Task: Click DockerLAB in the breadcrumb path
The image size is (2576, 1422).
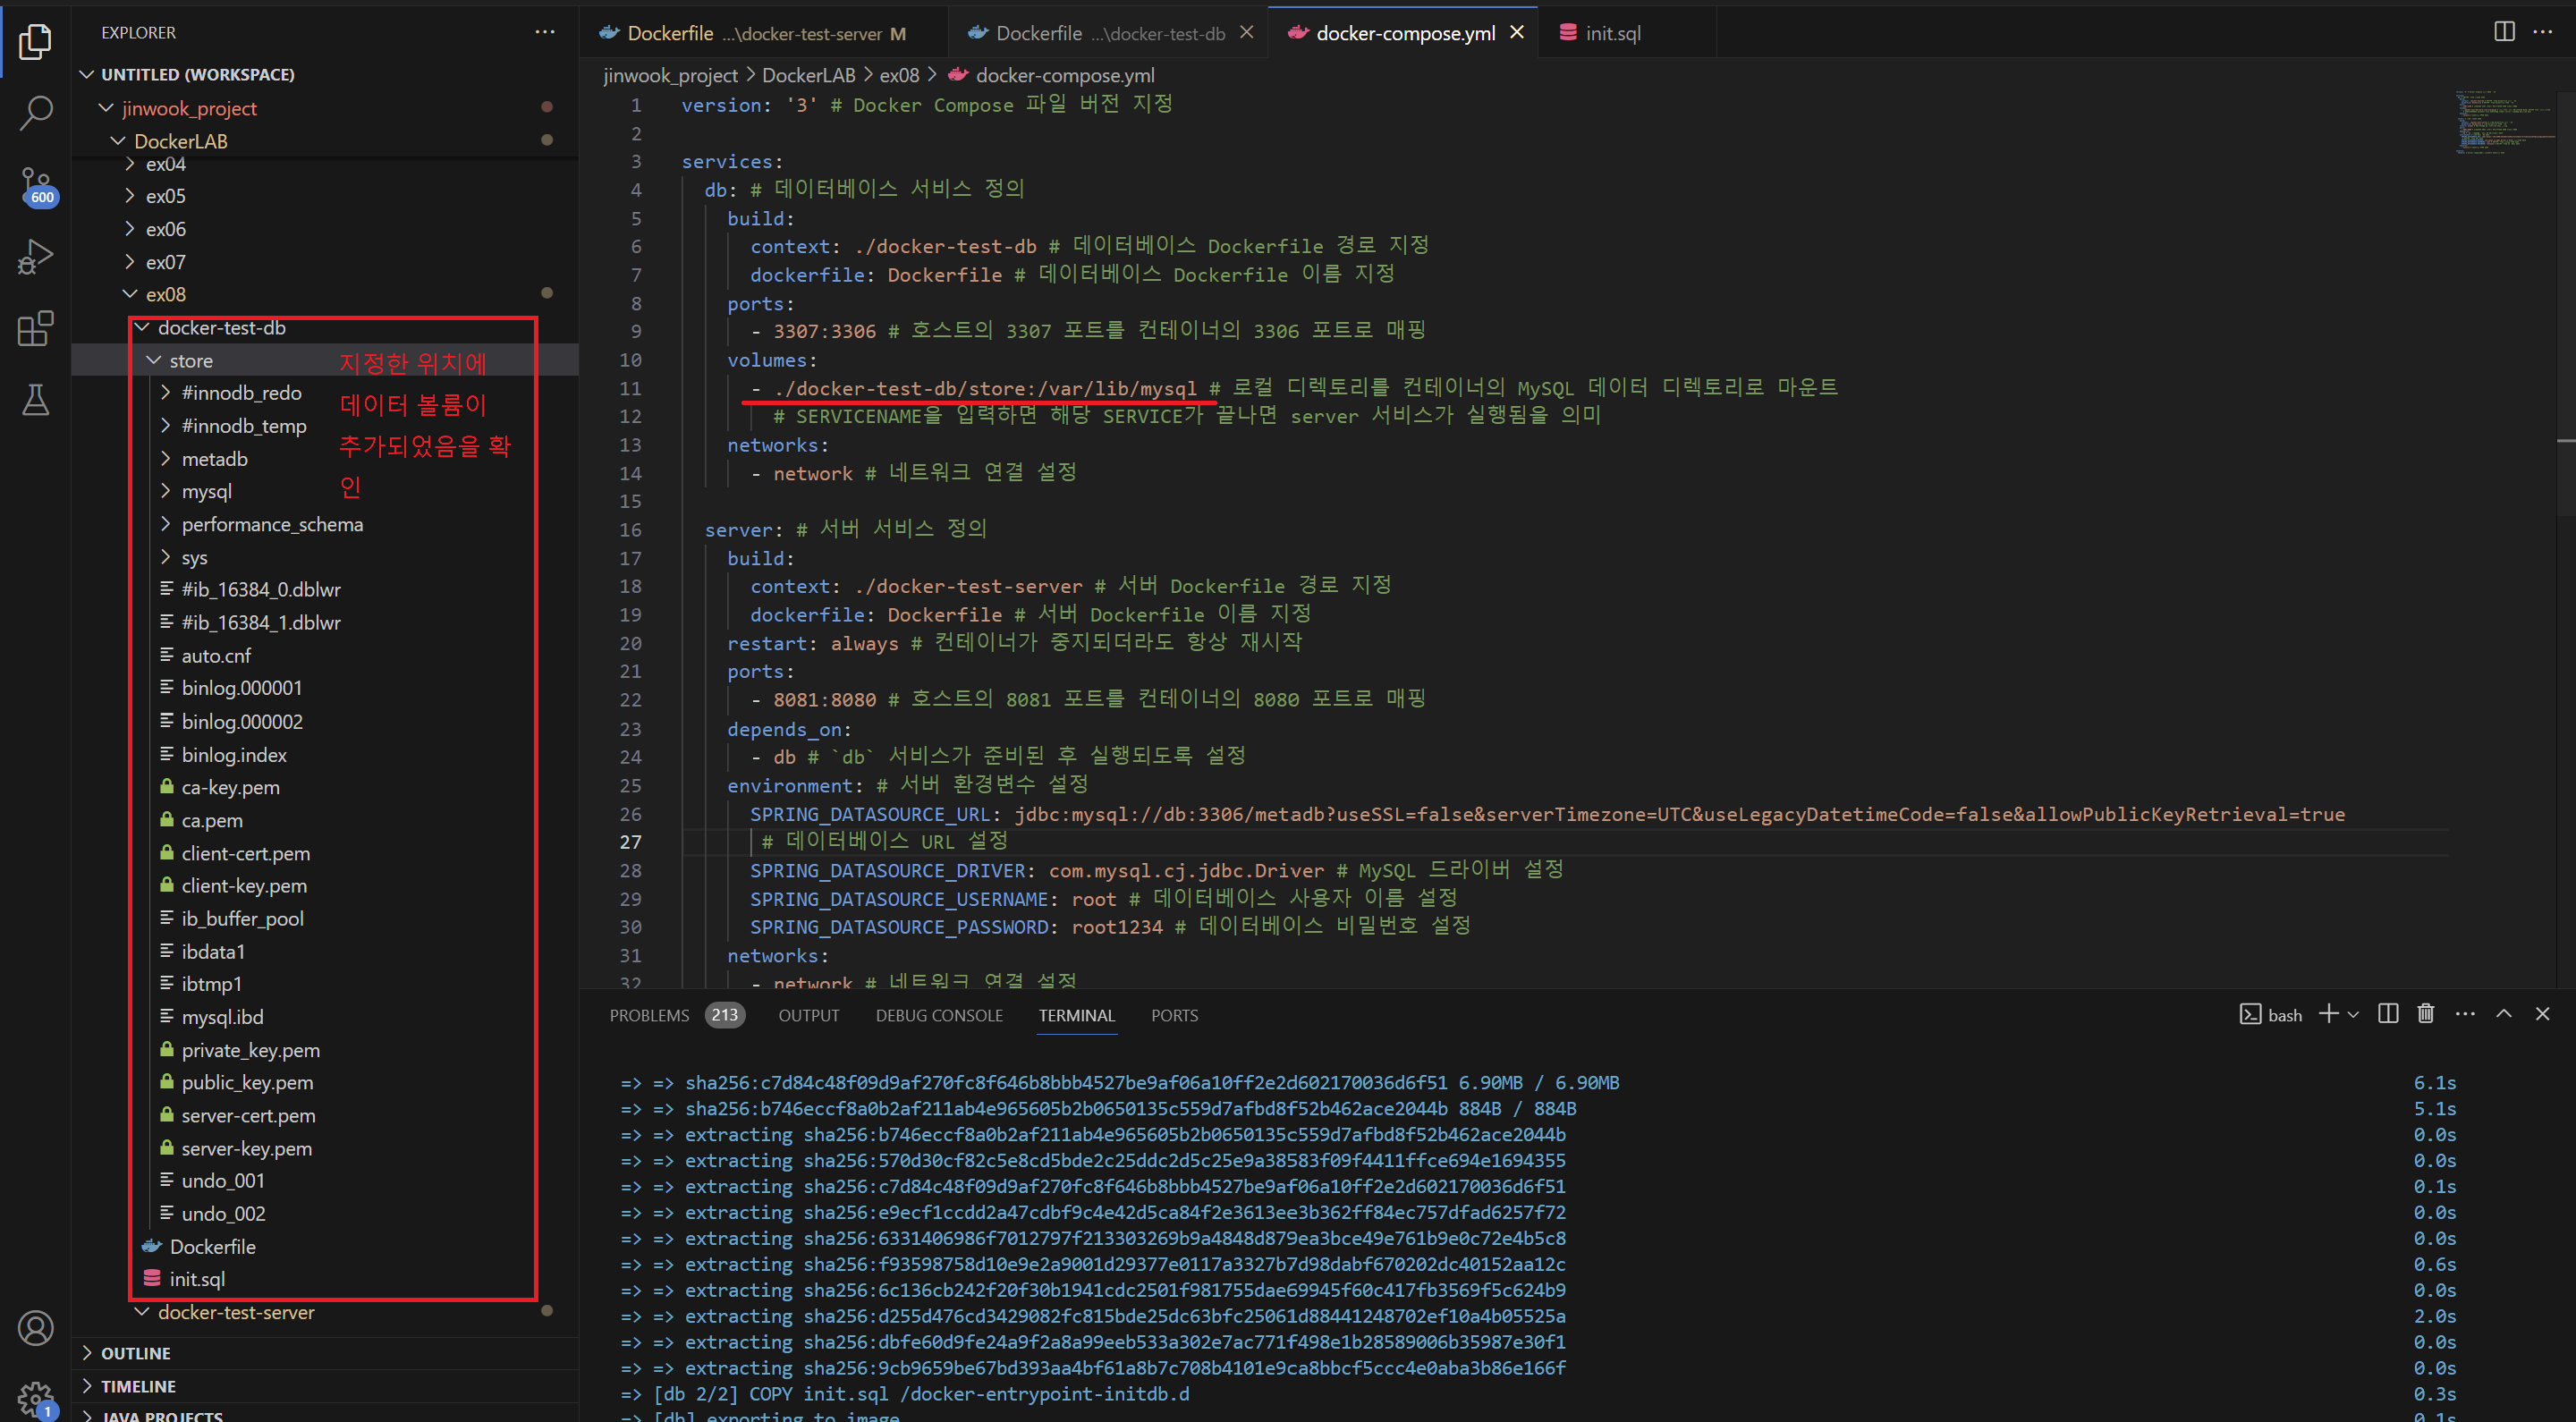Action: (808, 75)
